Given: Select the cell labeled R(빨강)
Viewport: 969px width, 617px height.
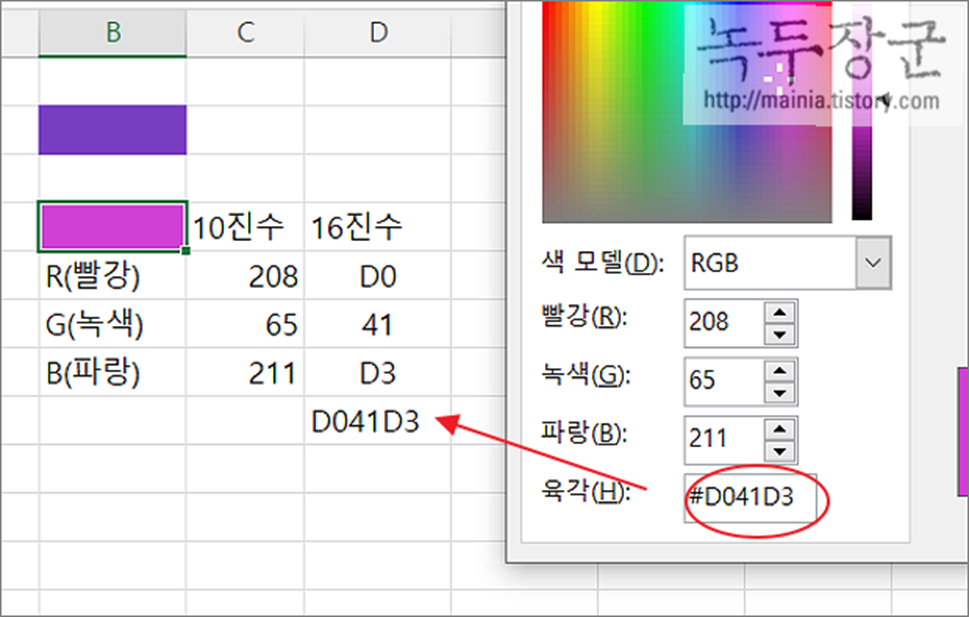Looking at the screenshot, I should point(112,276).
